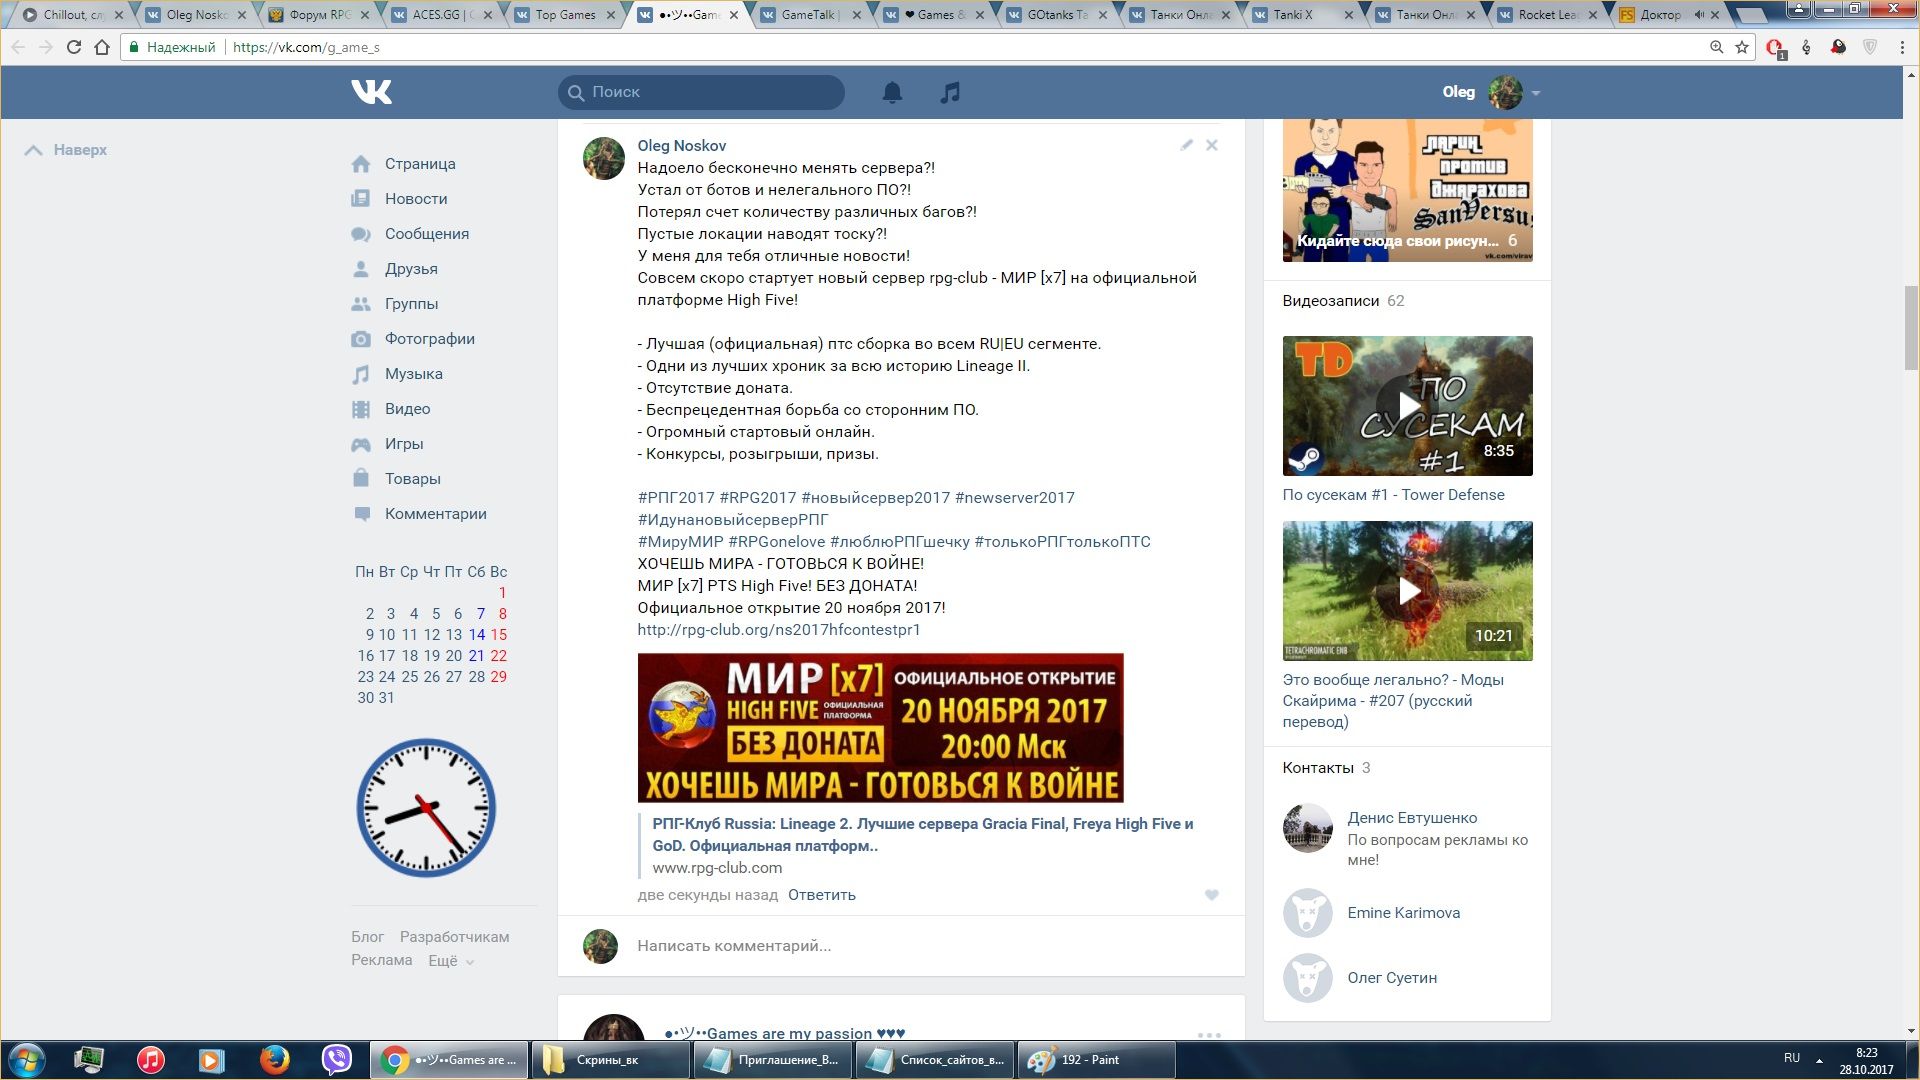Delete the comment with X icon
The width and height of the screenshot is (1920, 1080).
1211,145
